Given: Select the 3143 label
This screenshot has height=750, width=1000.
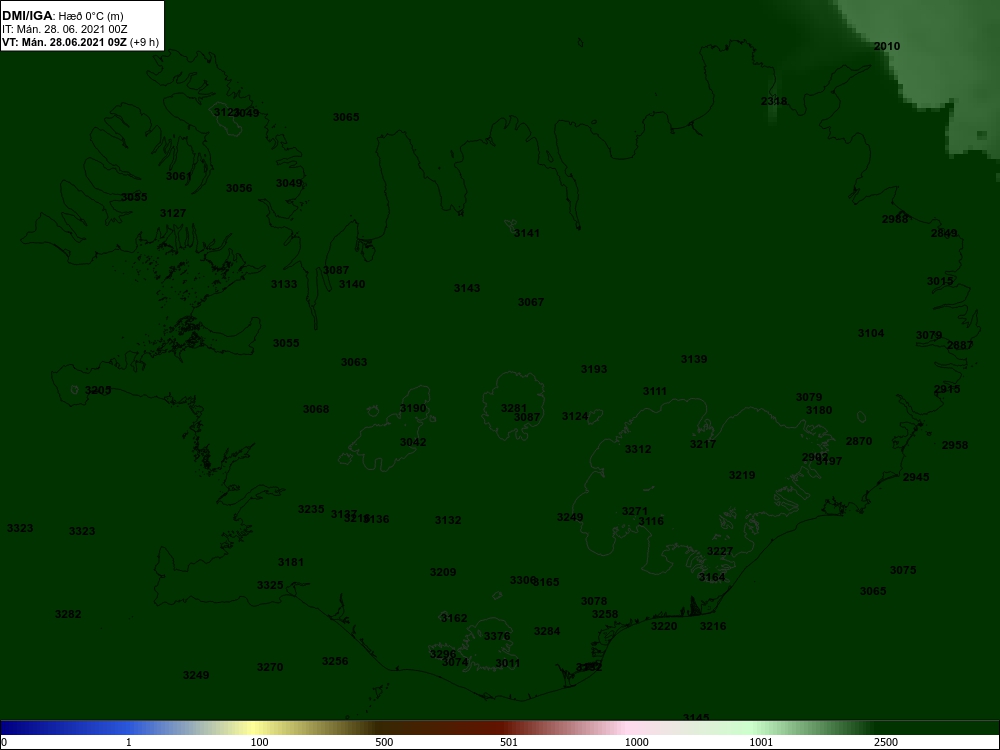Looking at the screenshot, I should 467,288.
